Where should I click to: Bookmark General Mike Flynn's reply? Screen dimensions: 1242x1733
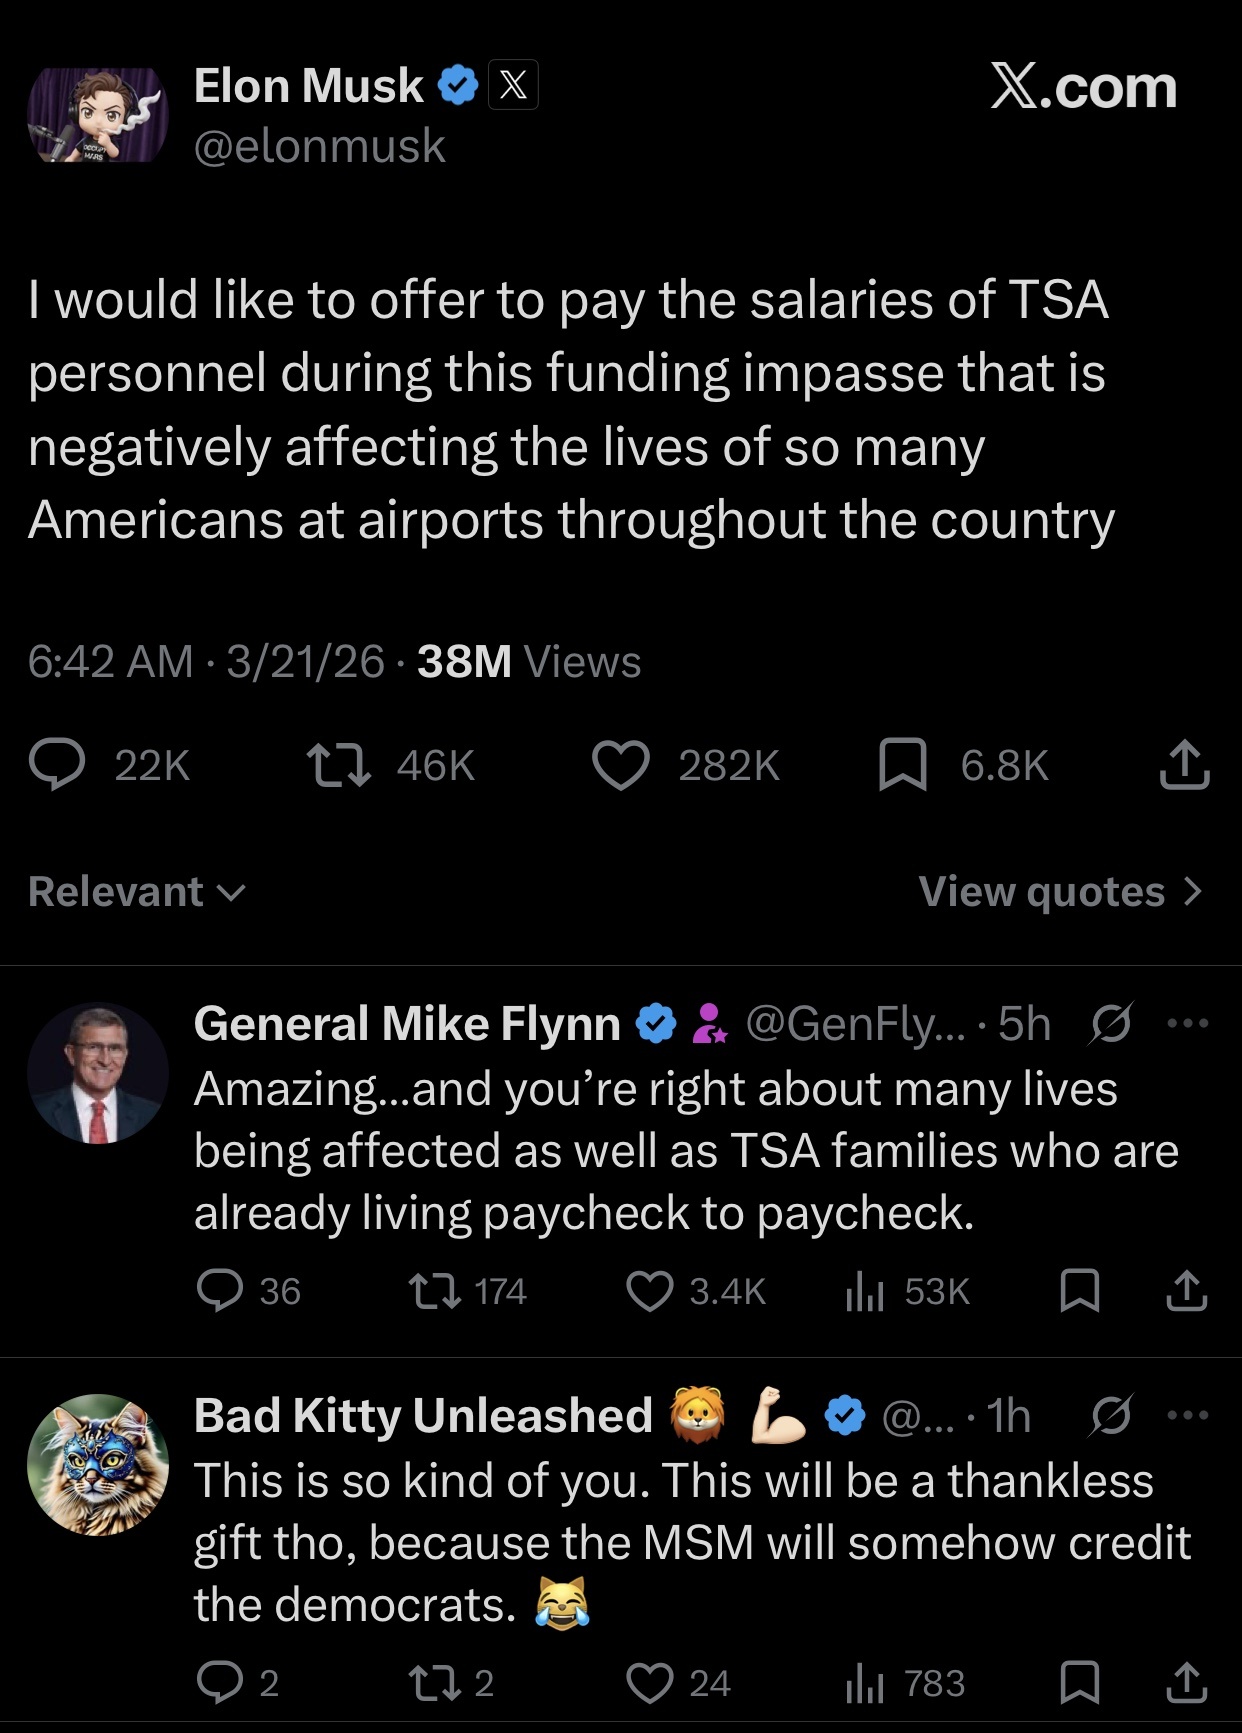point(1080,1291)
